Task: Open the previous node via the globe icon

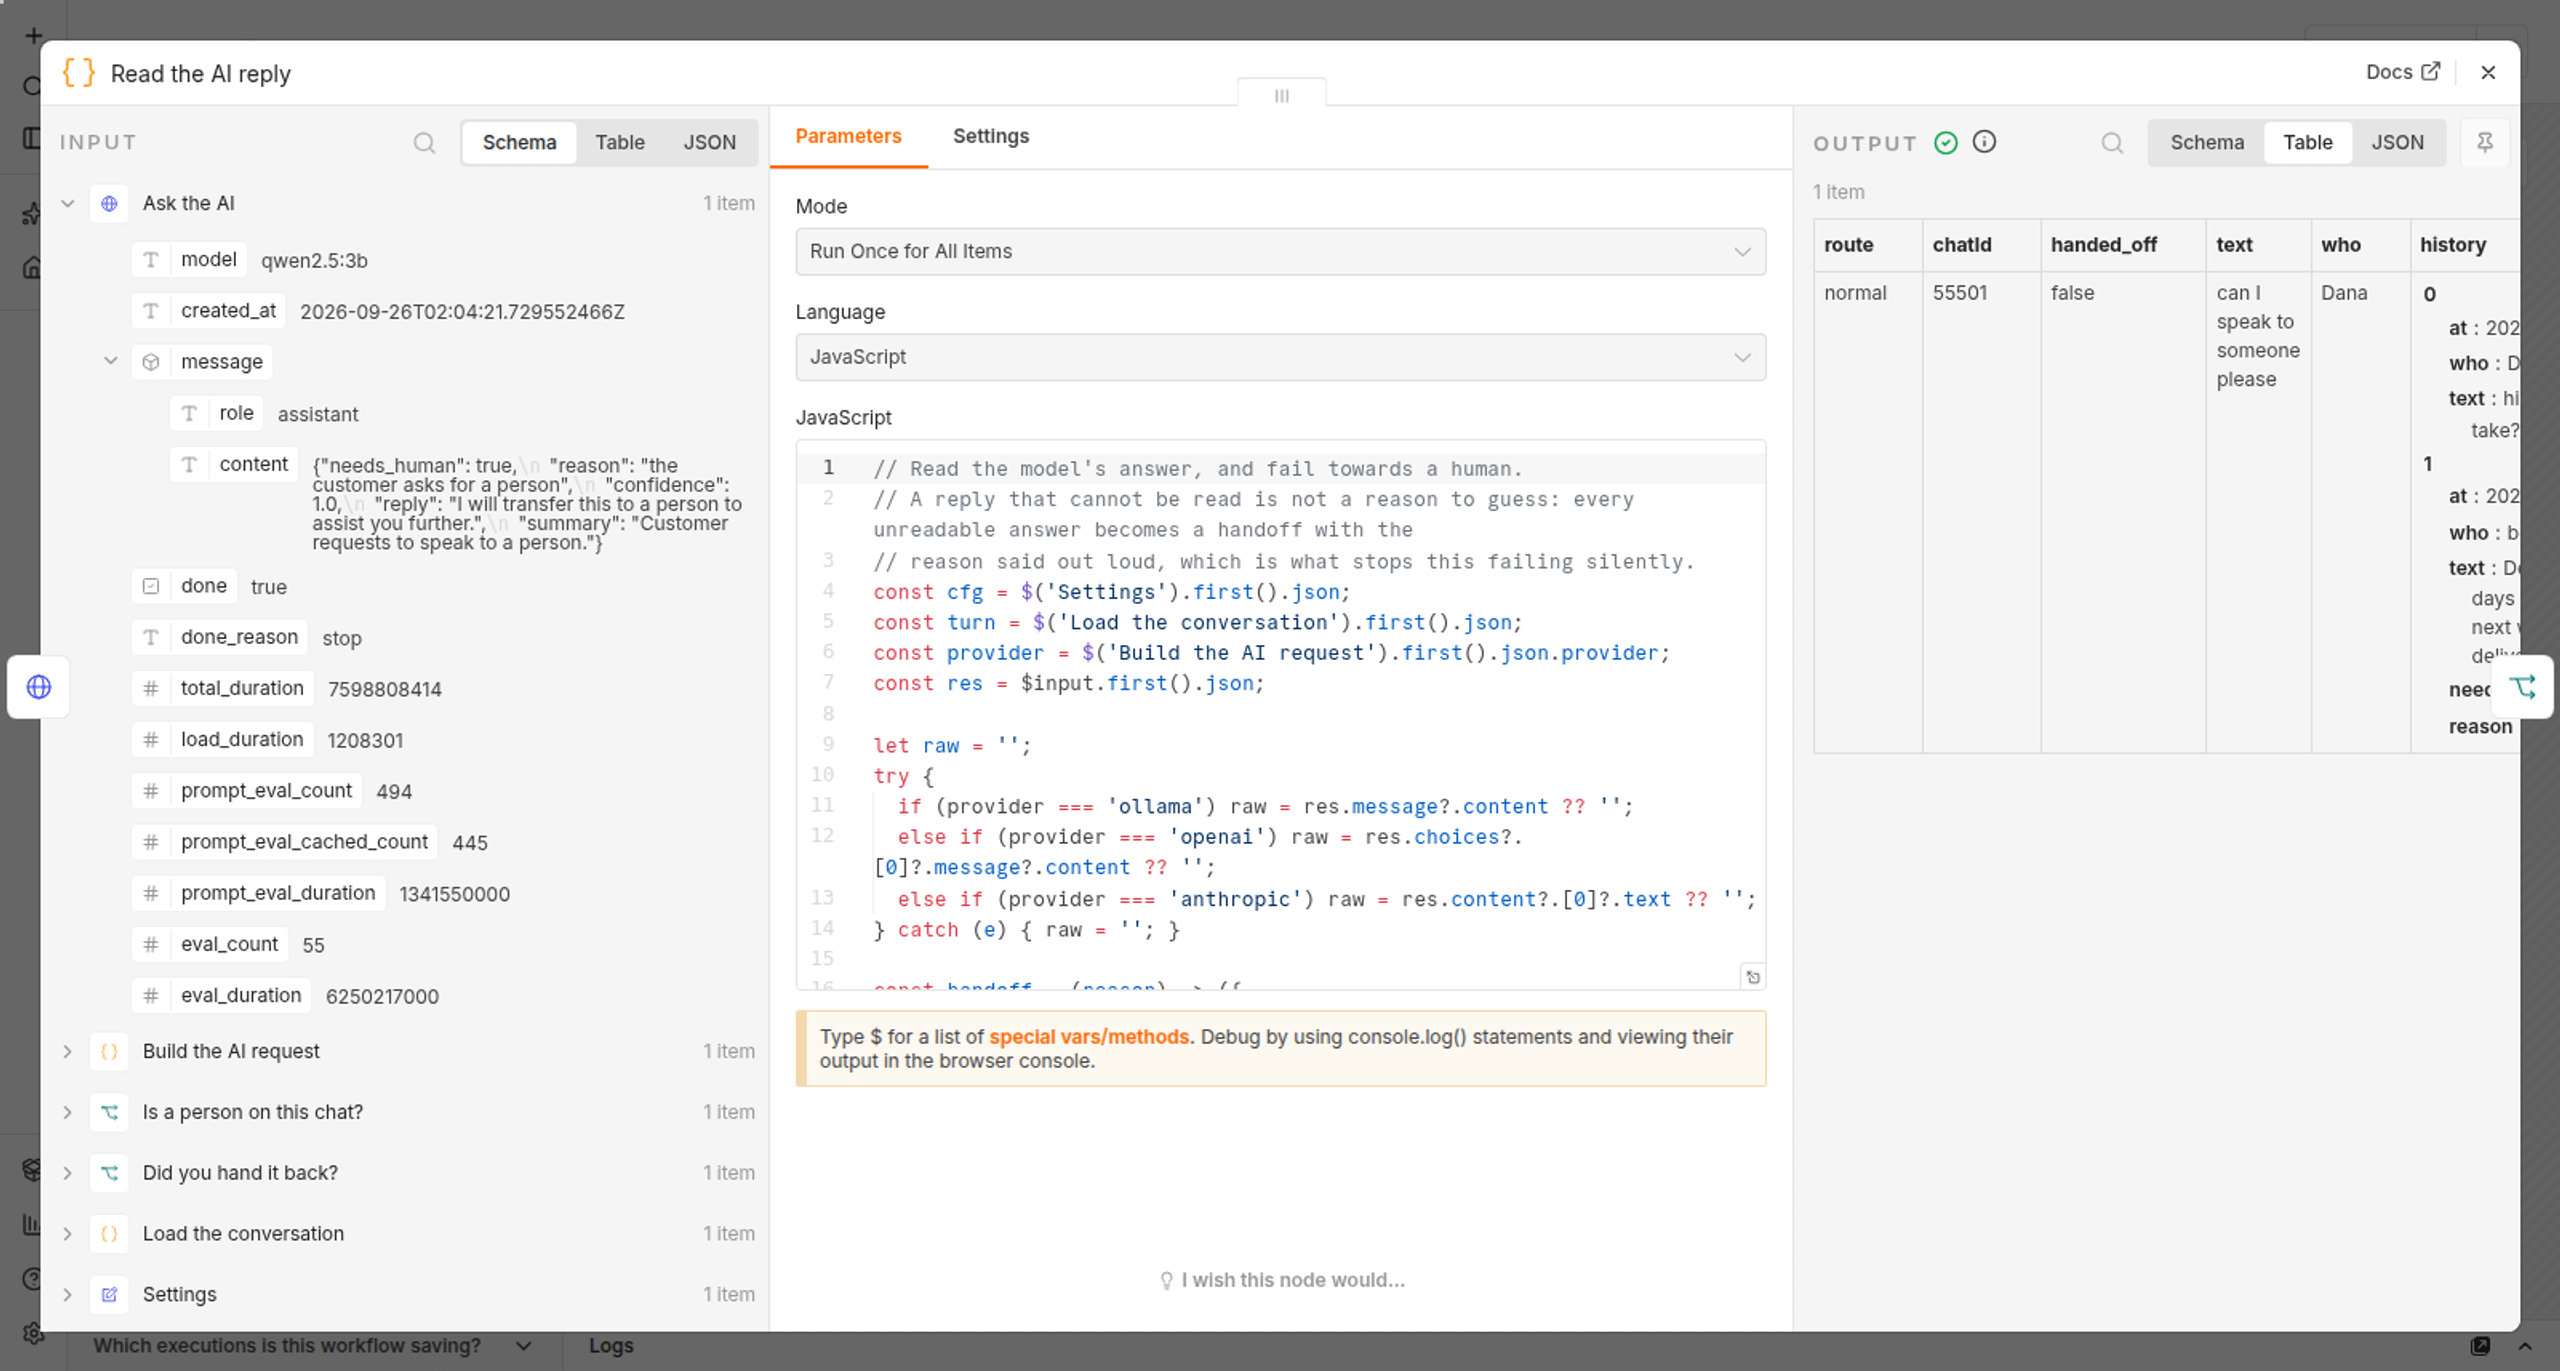Action: point(39,687)
